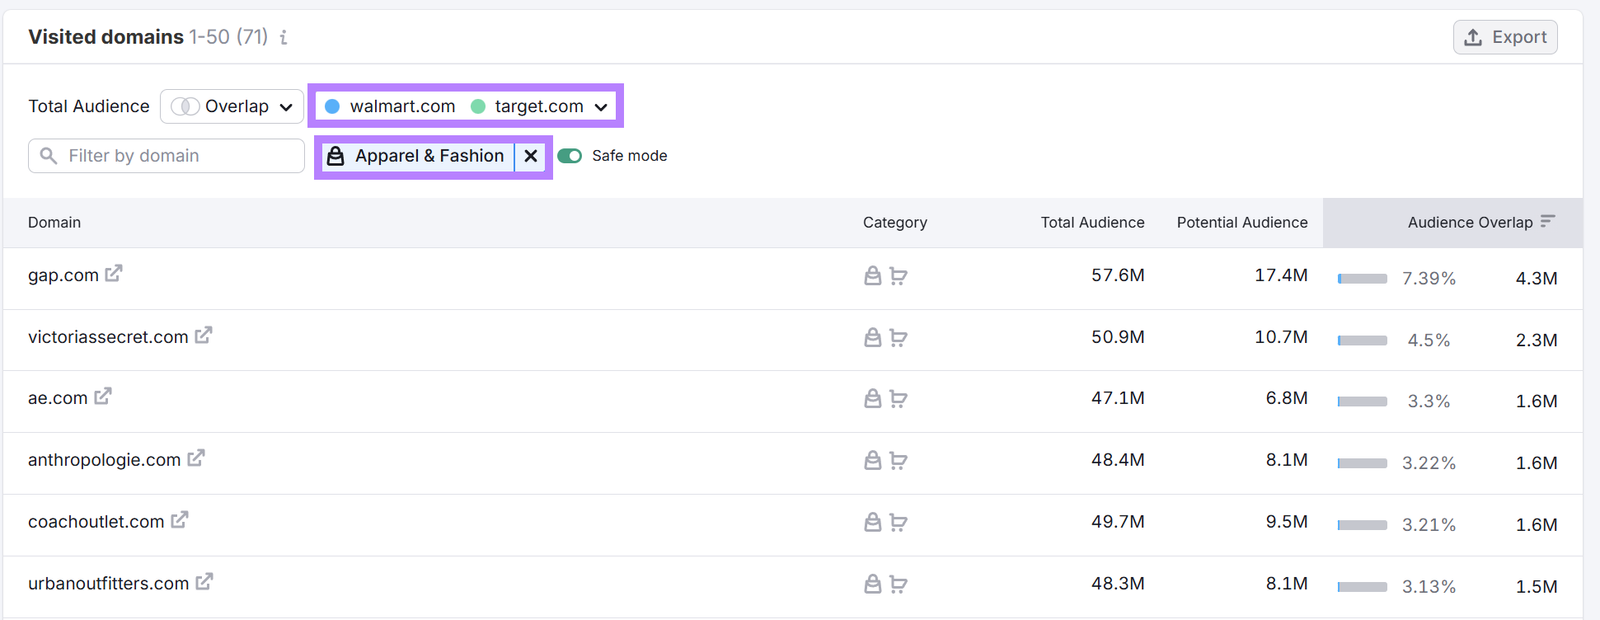This screenshot has width=1600, height=620.
Task: Open gap.com external link icon
Action: pos(114,273)
